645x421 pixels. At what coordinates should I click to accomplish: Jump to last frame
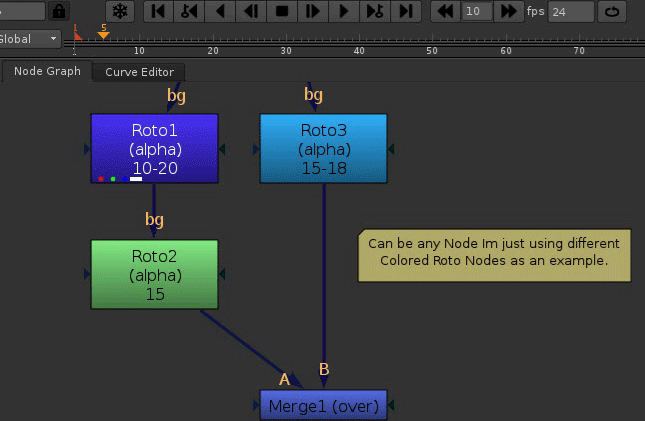click(x=405, y=12)
